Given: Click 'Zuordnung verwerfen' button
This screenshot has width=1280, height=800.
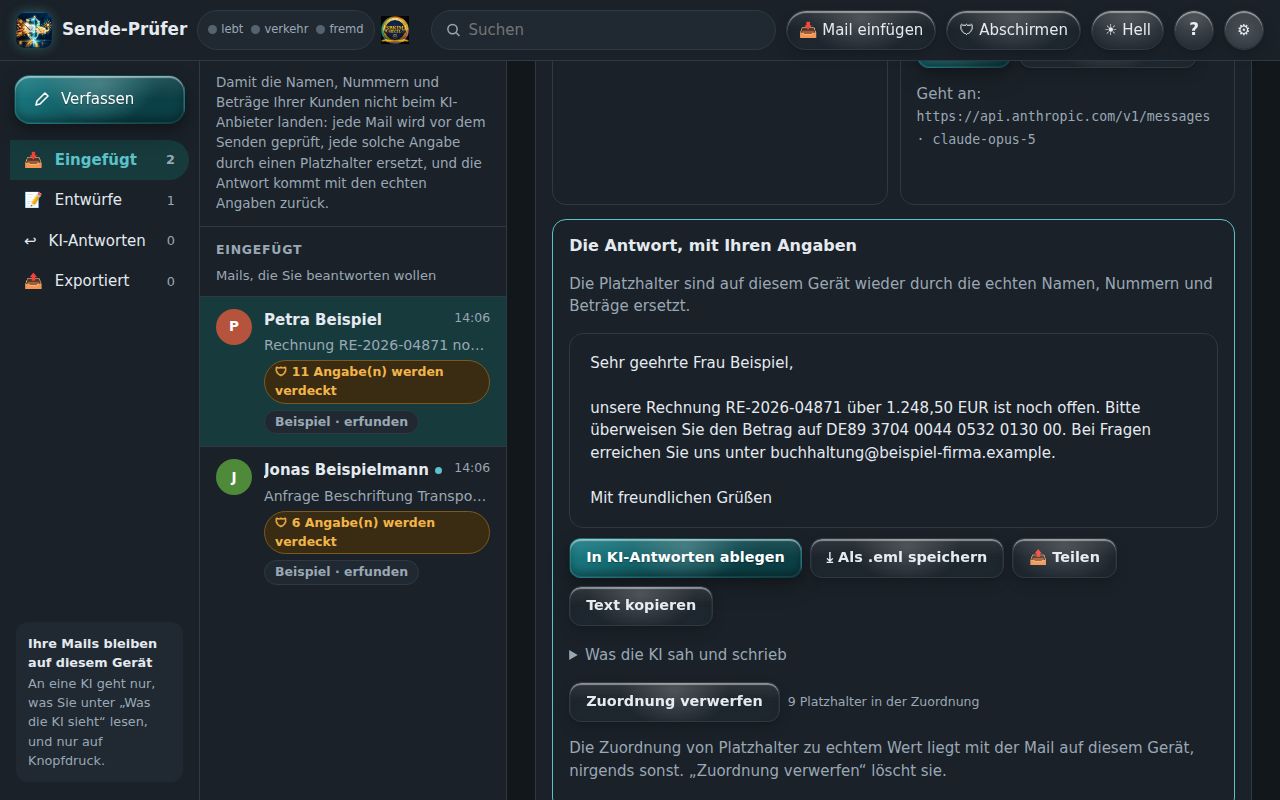Looking at the screenshot, I should 674,702.
